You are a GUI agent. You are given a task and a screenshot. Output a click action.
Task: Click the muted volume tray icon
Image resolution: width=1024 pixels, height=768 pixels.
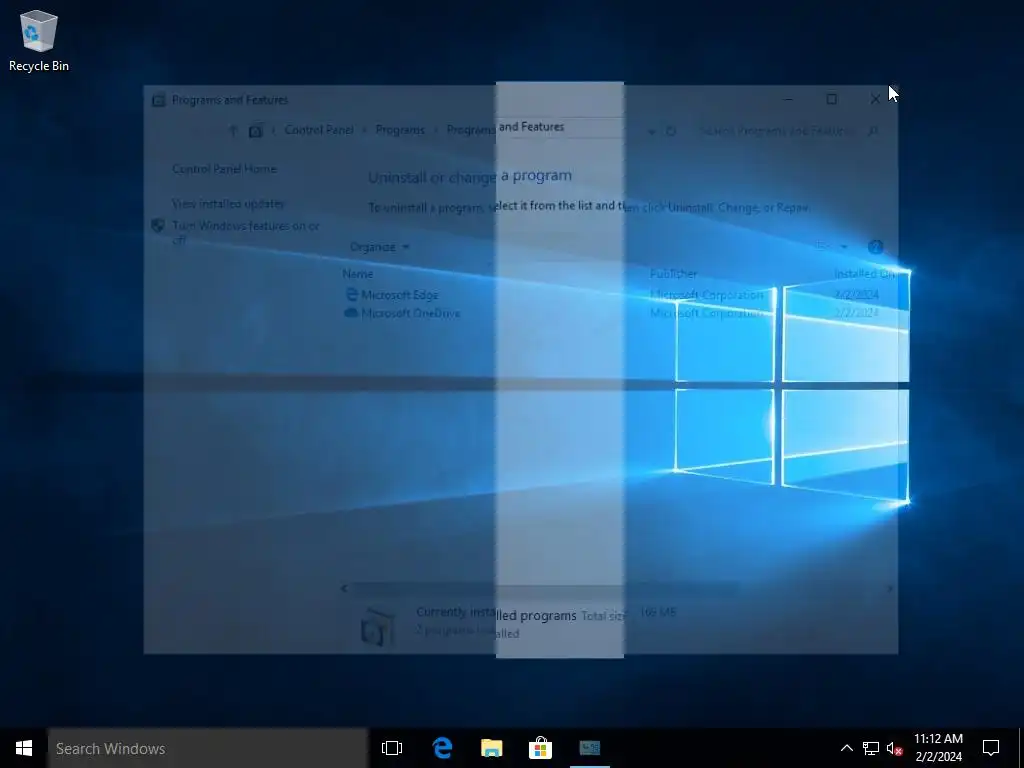click(x=894, y=748)
